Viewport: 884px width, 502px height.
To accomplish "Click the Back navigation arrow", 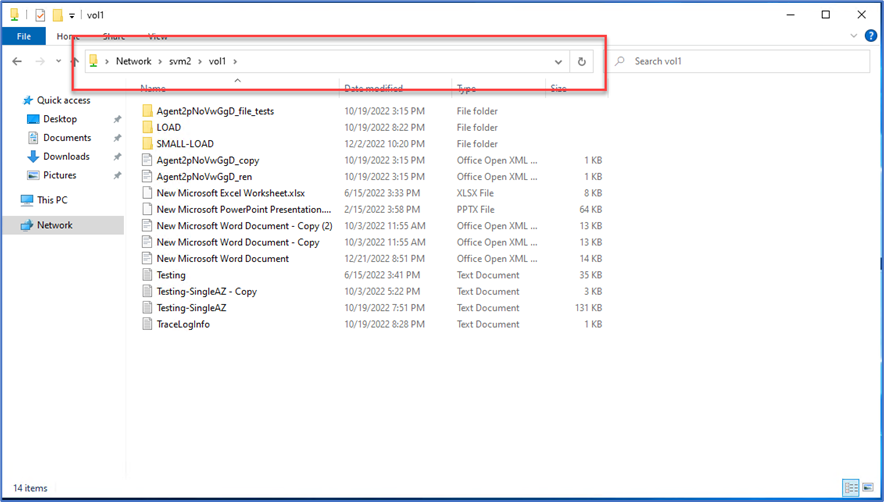I will click(17, 61).
